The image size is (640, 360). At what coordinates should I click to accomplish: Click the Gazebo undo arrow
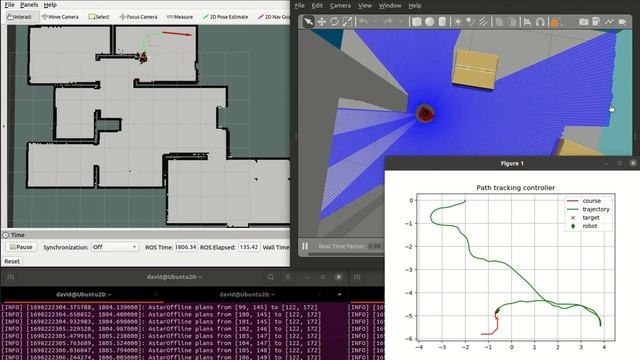[363, 22]
